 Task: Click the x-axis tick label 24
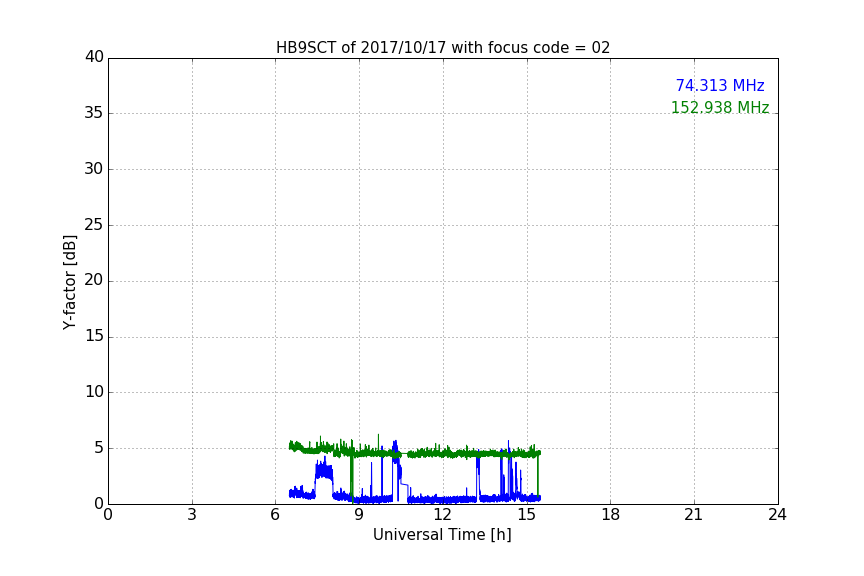point(777,515)
